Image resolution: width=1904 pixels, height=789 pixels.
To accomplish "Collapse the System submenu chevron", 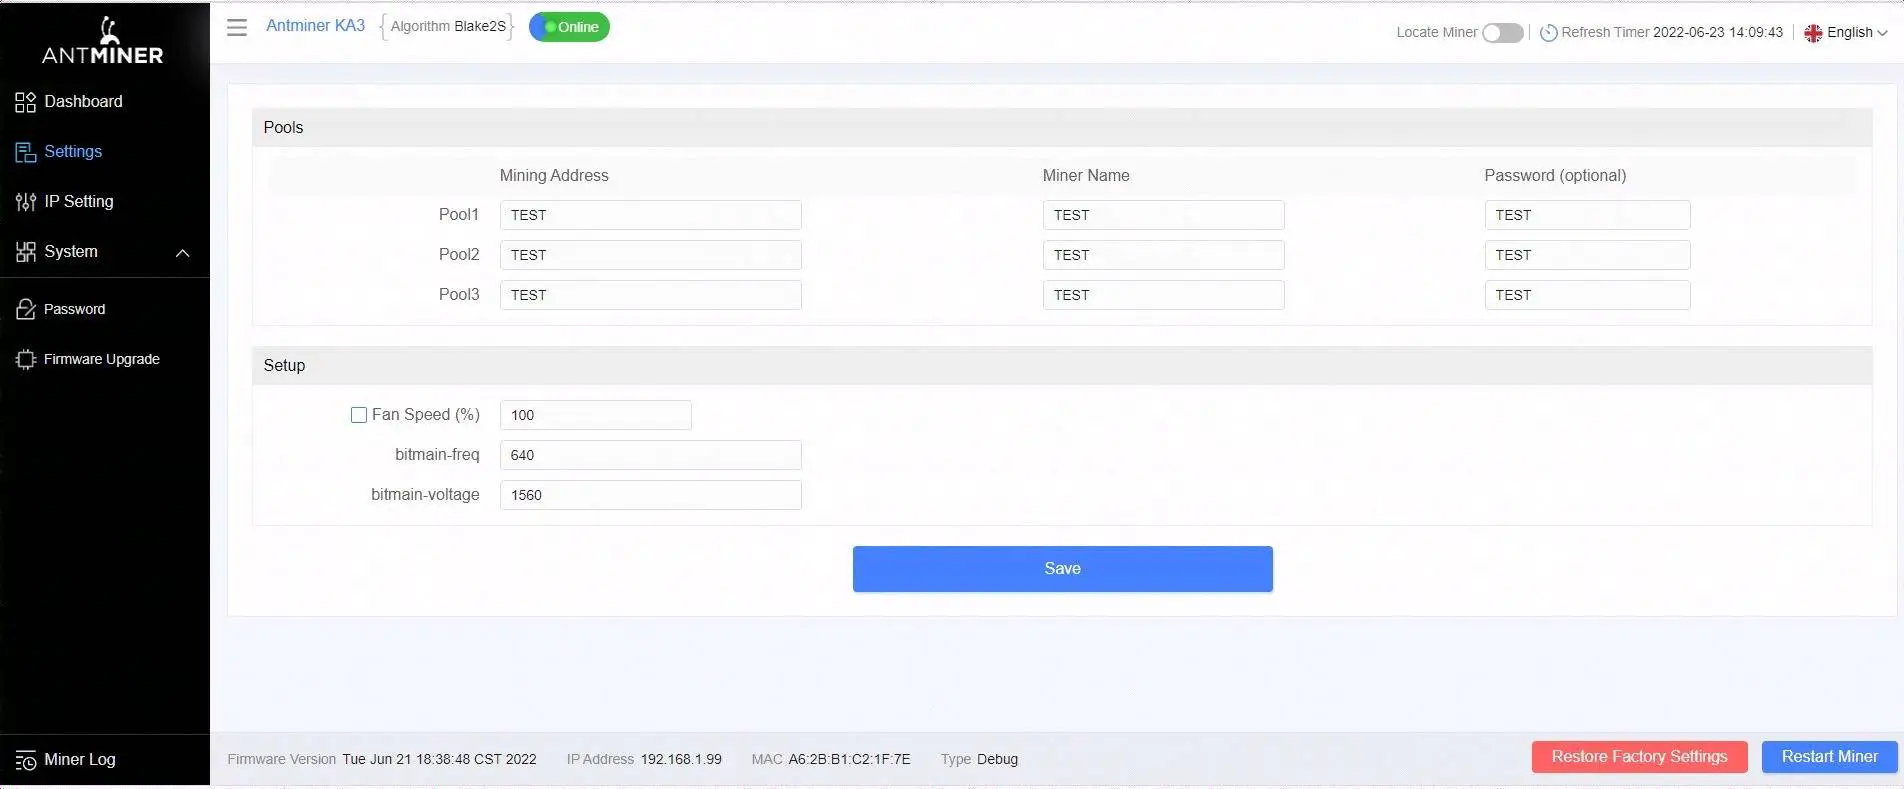I will pos(183,253).
